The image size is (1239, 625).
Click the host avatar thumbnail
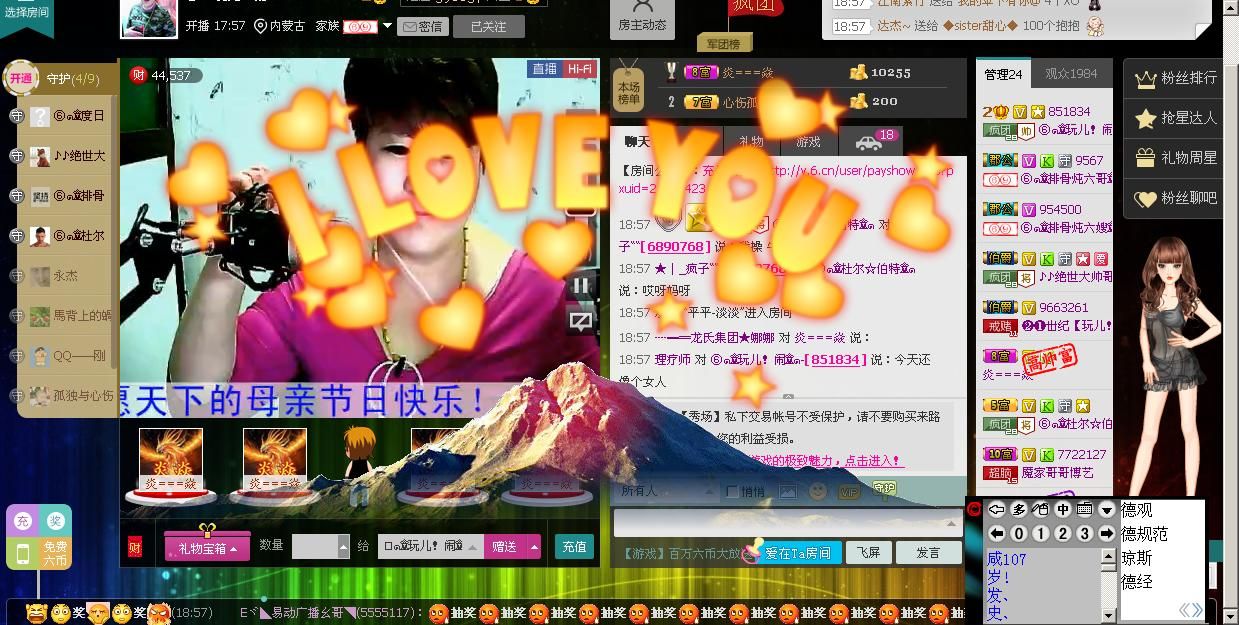tap(149, 17)
